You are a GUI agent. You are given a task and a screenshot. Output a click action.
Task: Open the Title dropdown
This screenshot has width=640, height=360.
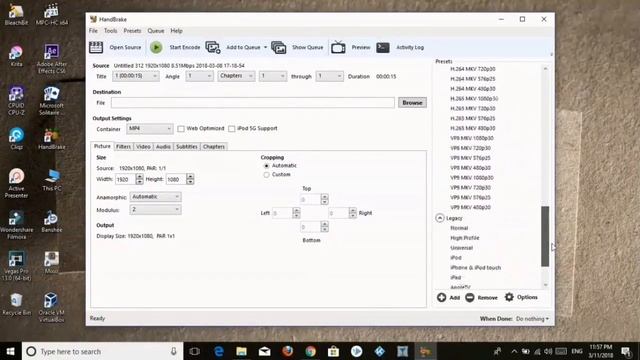(x=136, y=76)
